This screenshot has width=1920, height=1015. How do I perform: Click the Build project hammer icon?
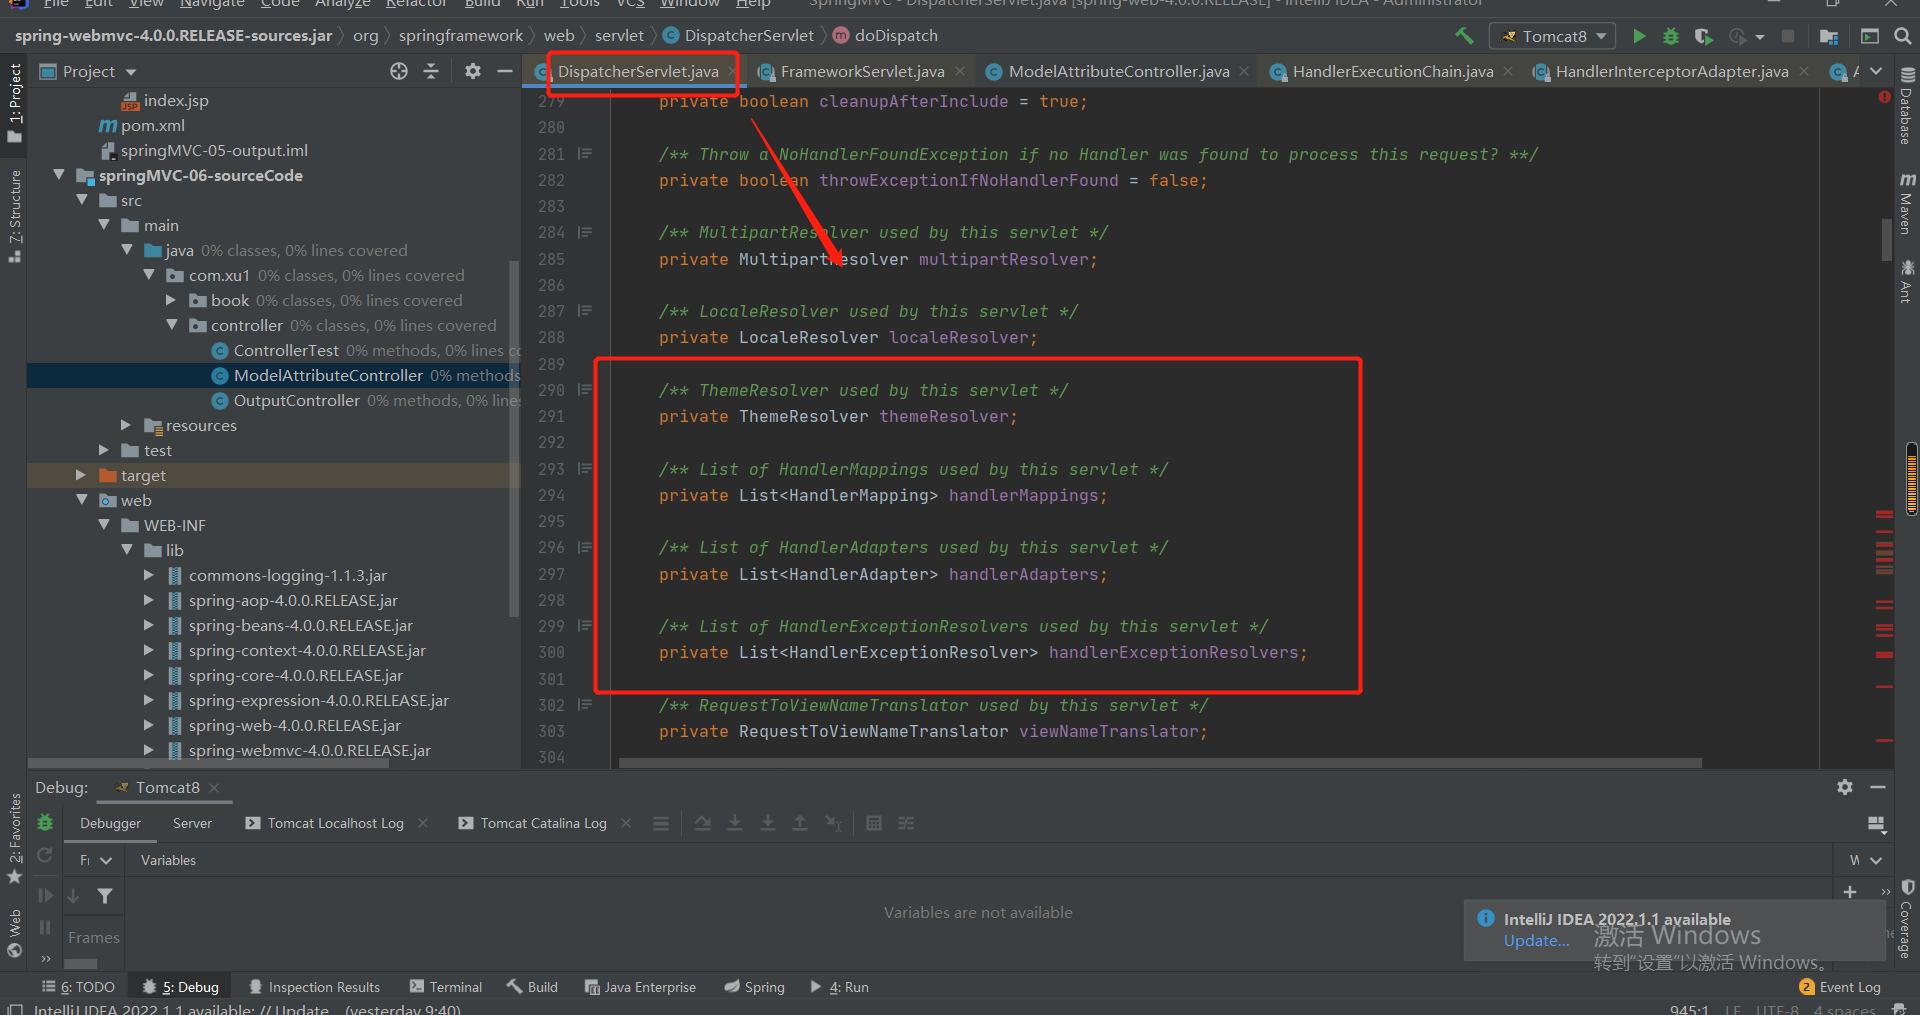(x=1464, y=36)
